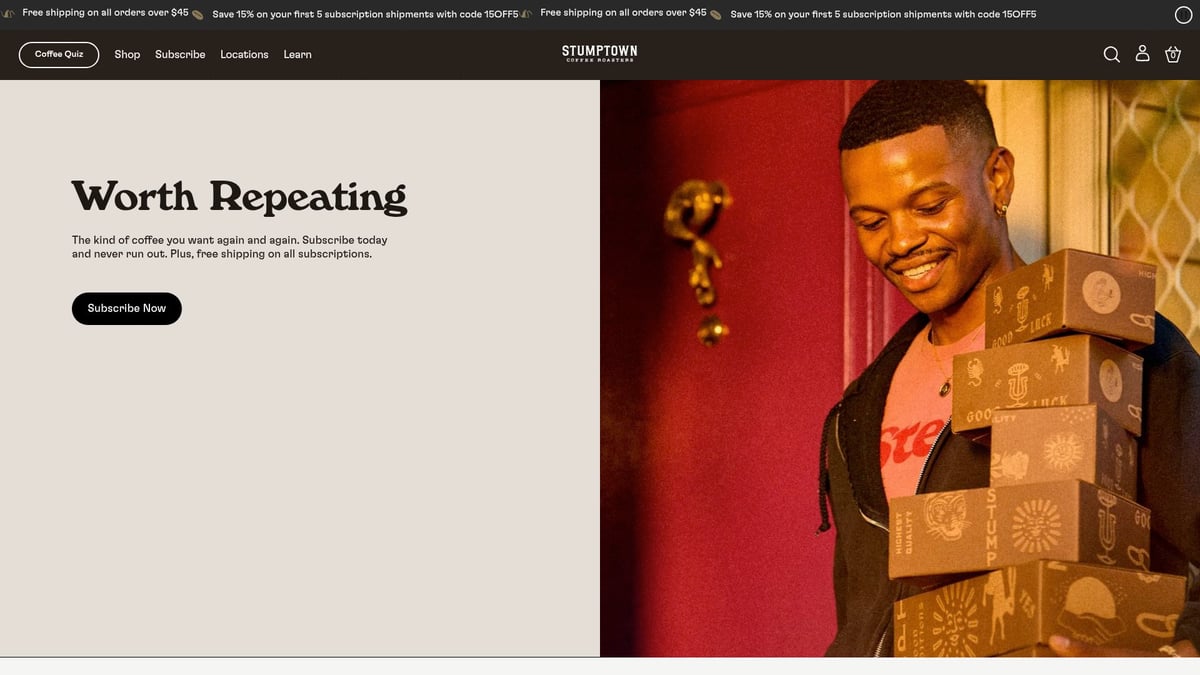Click the tiny icon at far left of announcement bar
Screen dimensions: 1200x675
click(8, 14)
